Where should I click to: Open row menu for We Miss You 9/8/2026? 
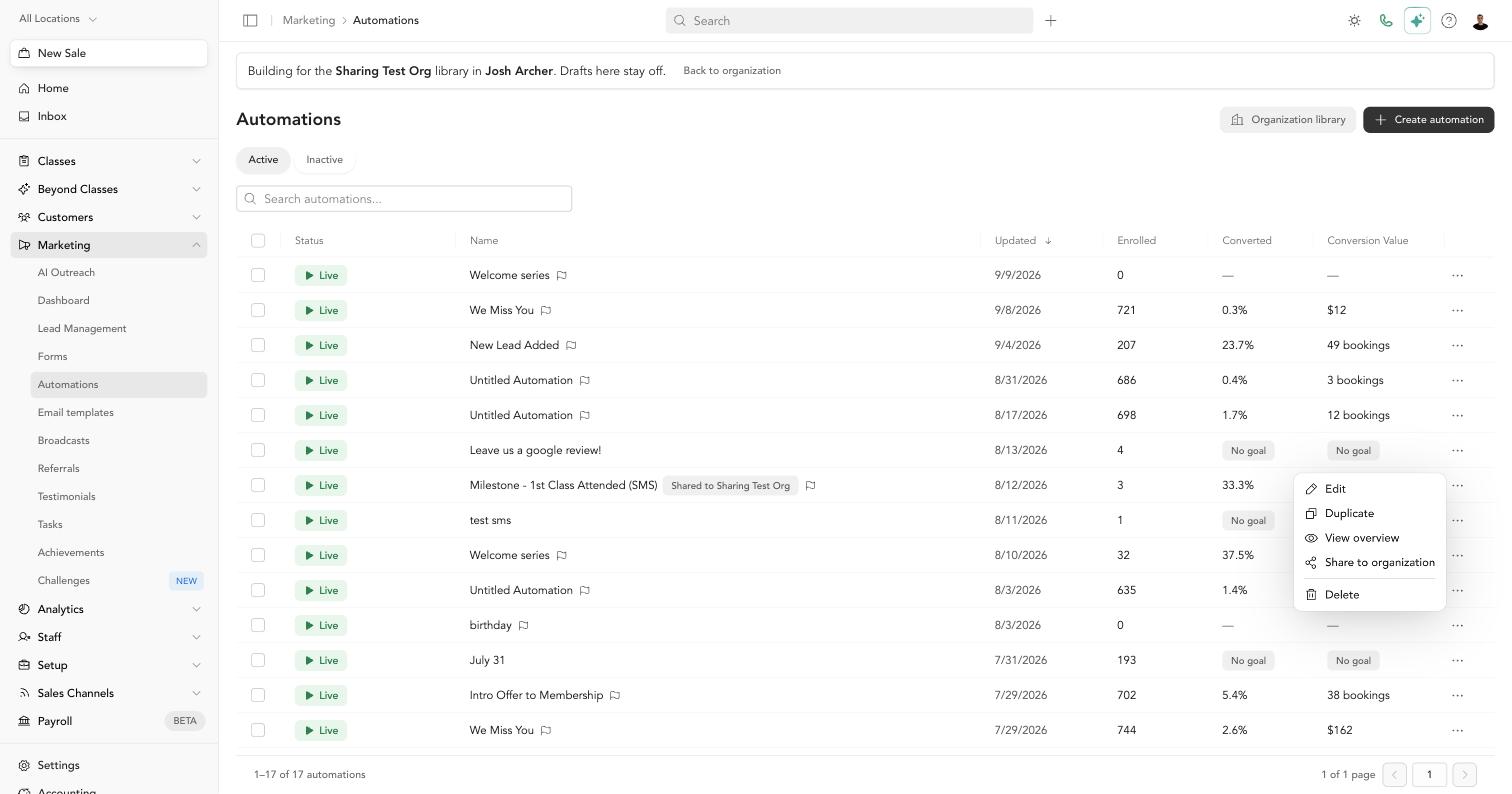point(1457,310)
